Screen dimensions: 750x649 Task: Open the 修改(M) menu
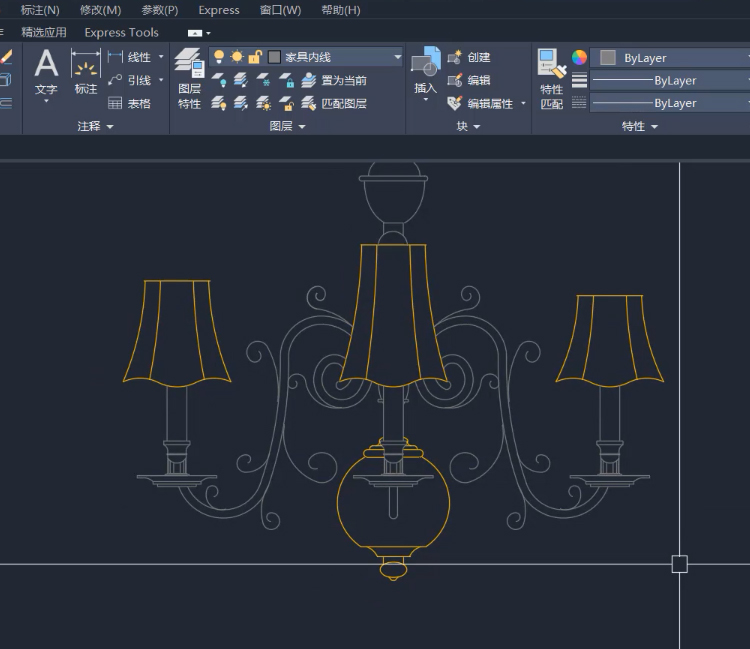click(100, 10)
